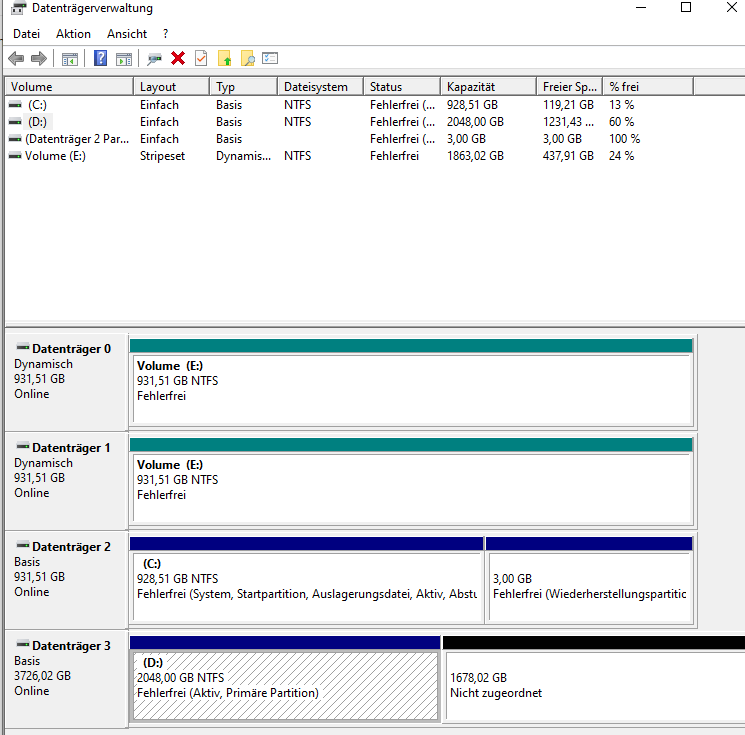Click the disk icon beside Datenträger 2
Image resolution: width=745 pixels, height=735 pixels.
click(22, 544)
